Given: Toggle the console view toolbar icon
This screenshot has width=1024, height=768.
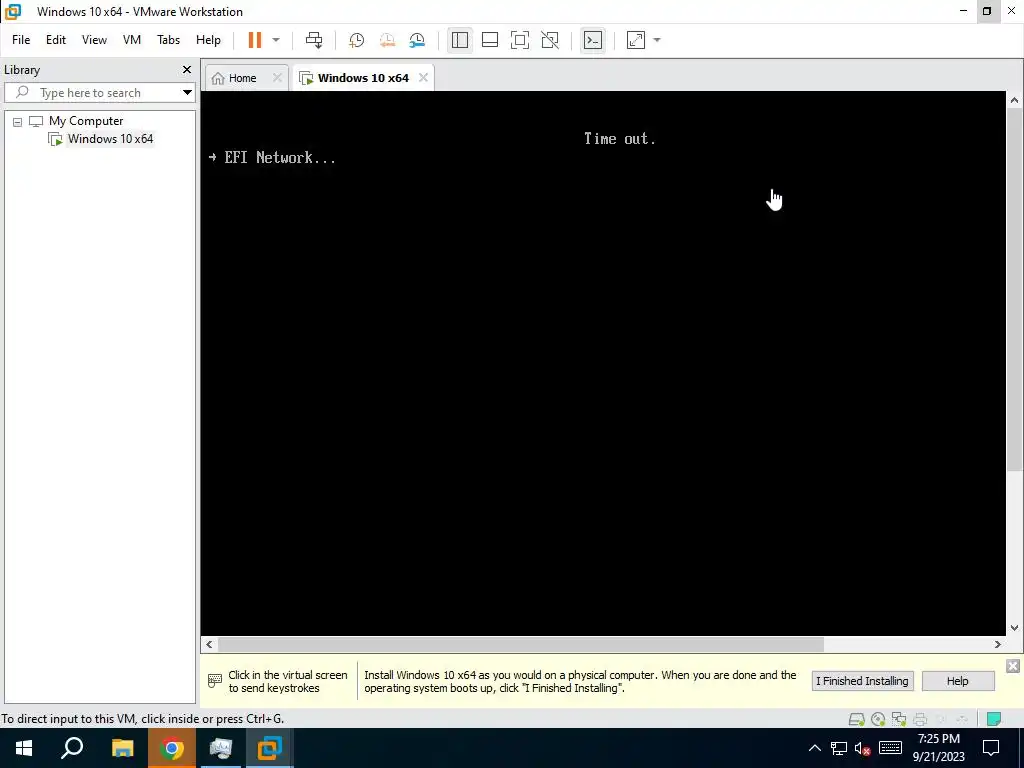Looking at the screenshot, I should [x=593, y=40].
